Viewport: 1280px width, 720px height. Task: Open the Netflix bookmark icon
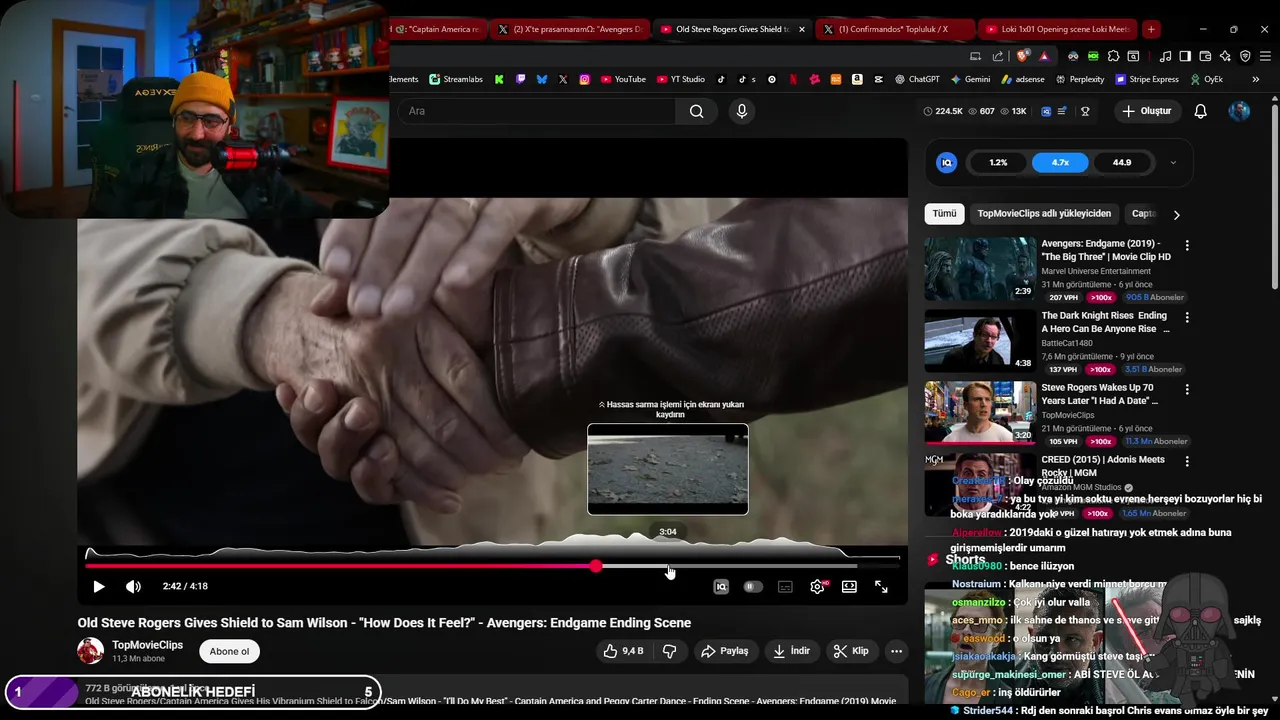click(793, 79)
